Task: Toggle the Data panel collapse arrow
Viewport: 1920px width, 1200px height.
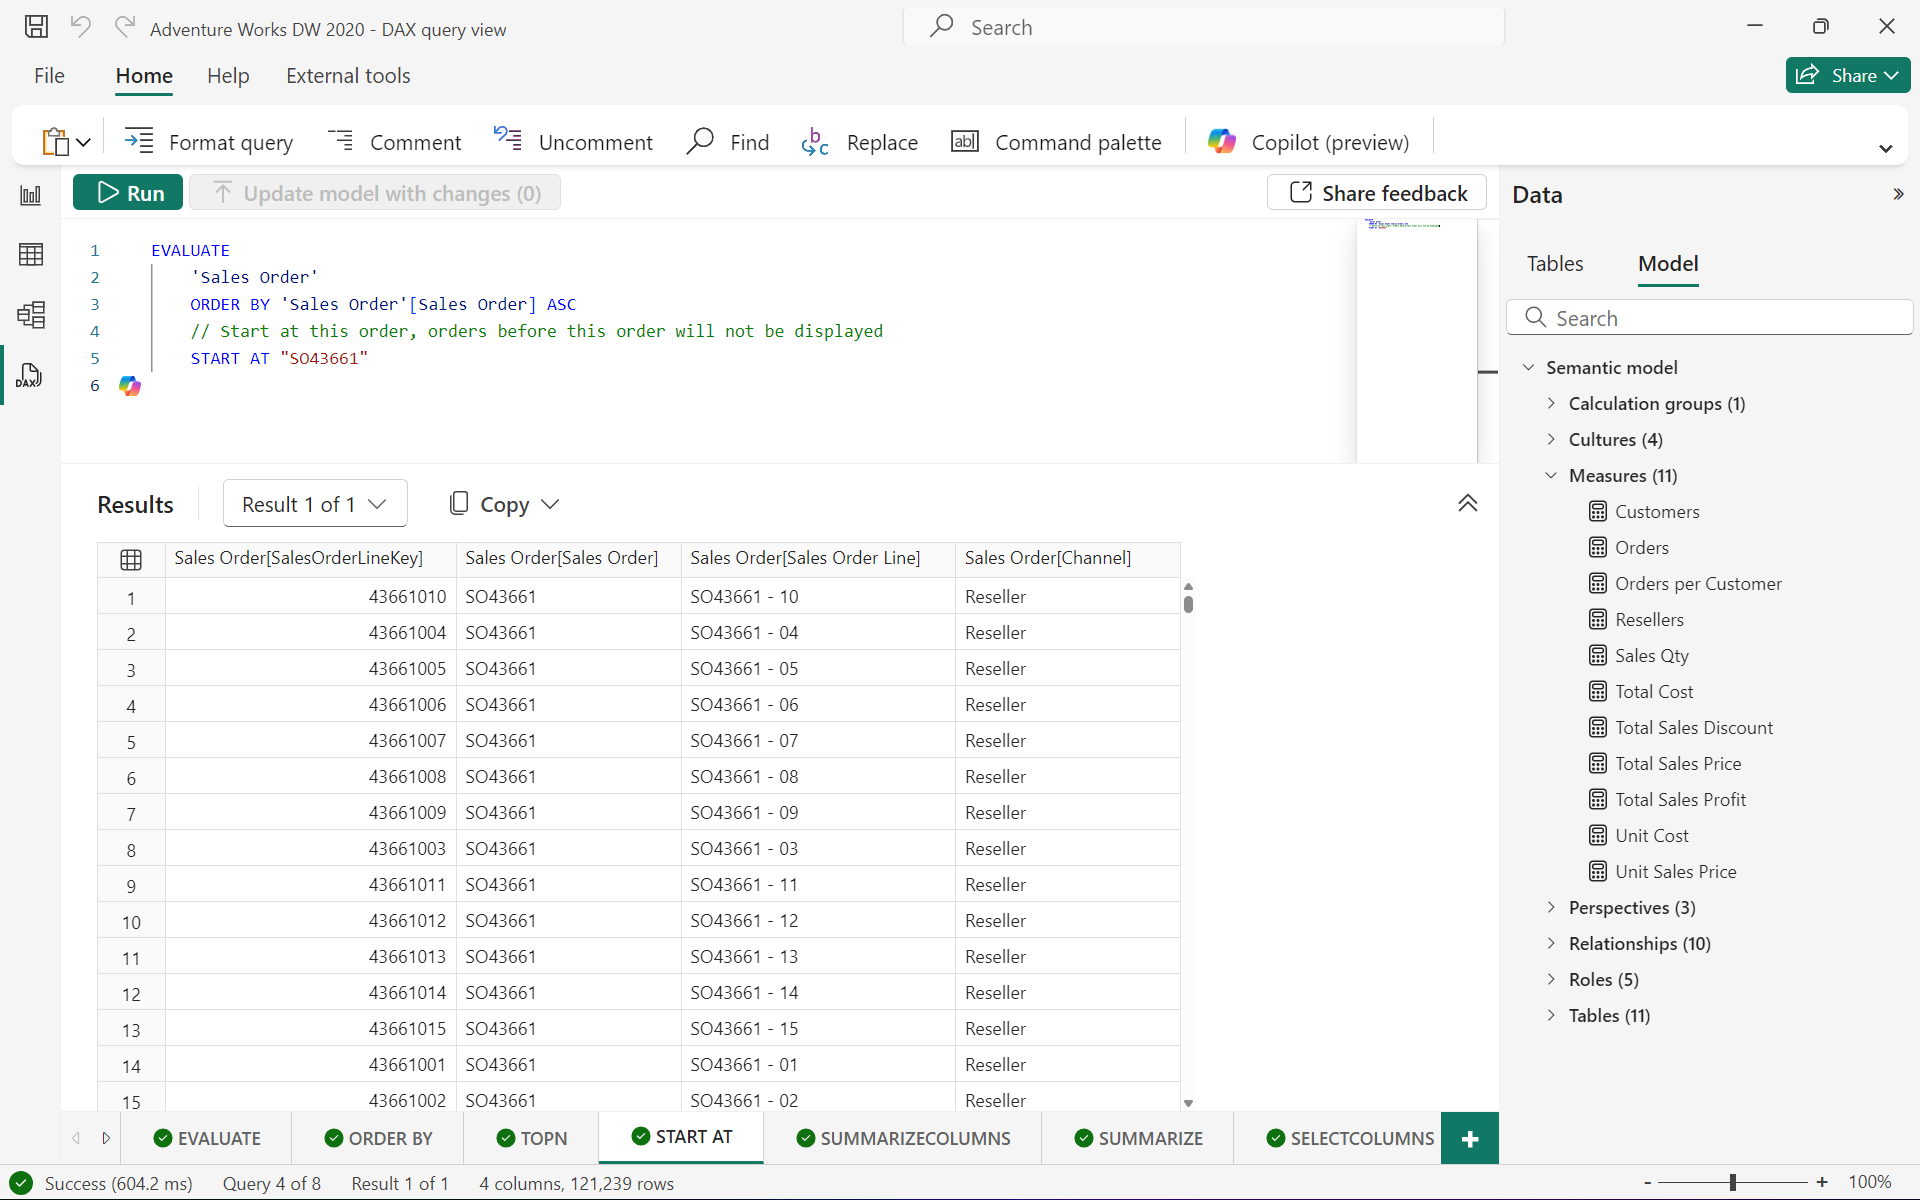Action: pos(1899,194)
